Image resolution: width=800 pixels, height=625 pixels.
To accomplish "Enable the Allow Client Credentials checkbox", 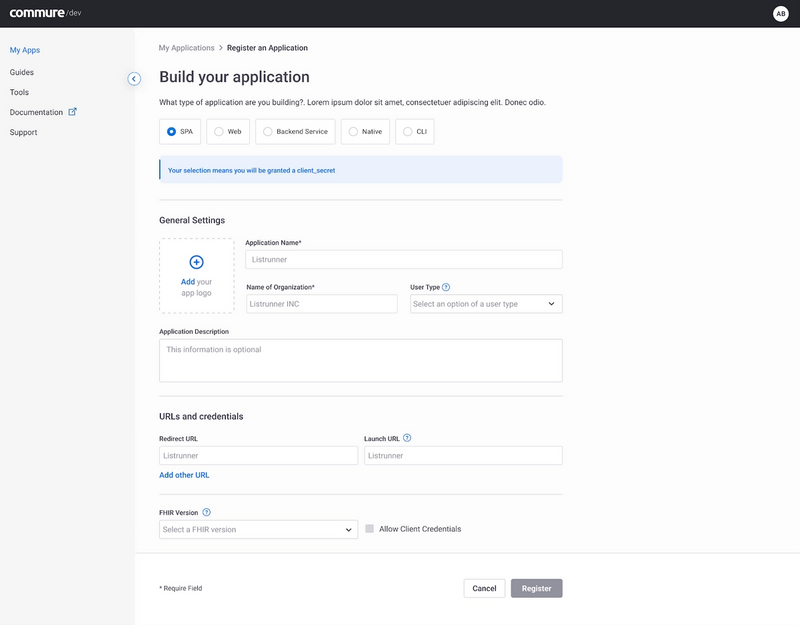I will click(369, 529).
